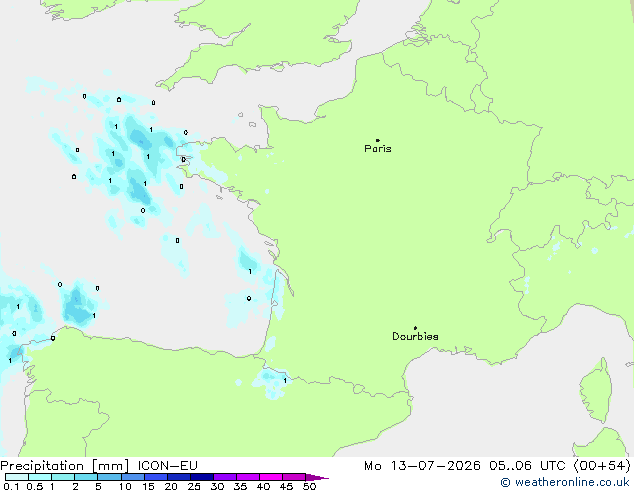The width and height of the screenshot is (634, 490).
Task: Select the dot marker above Paris
Action: (x=378, y=140)
